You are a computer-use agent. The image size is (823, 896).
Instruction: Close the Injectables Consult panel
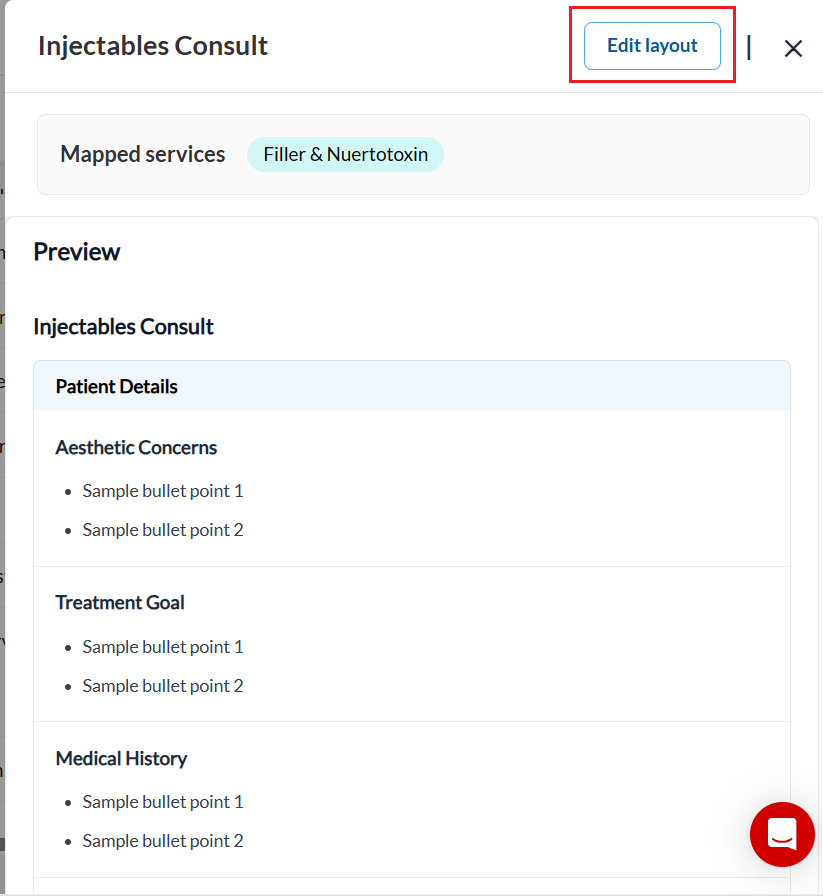coord(793,48)
